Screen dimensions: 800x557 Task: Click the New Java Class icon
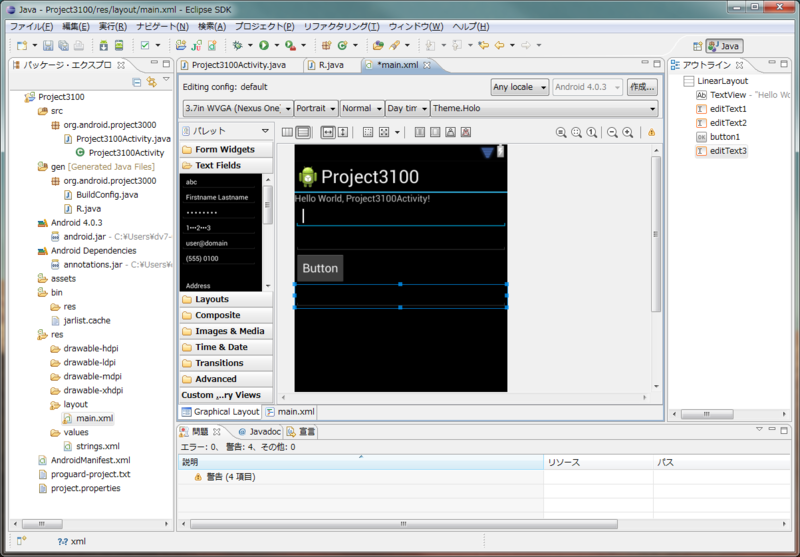click(342, 45)
